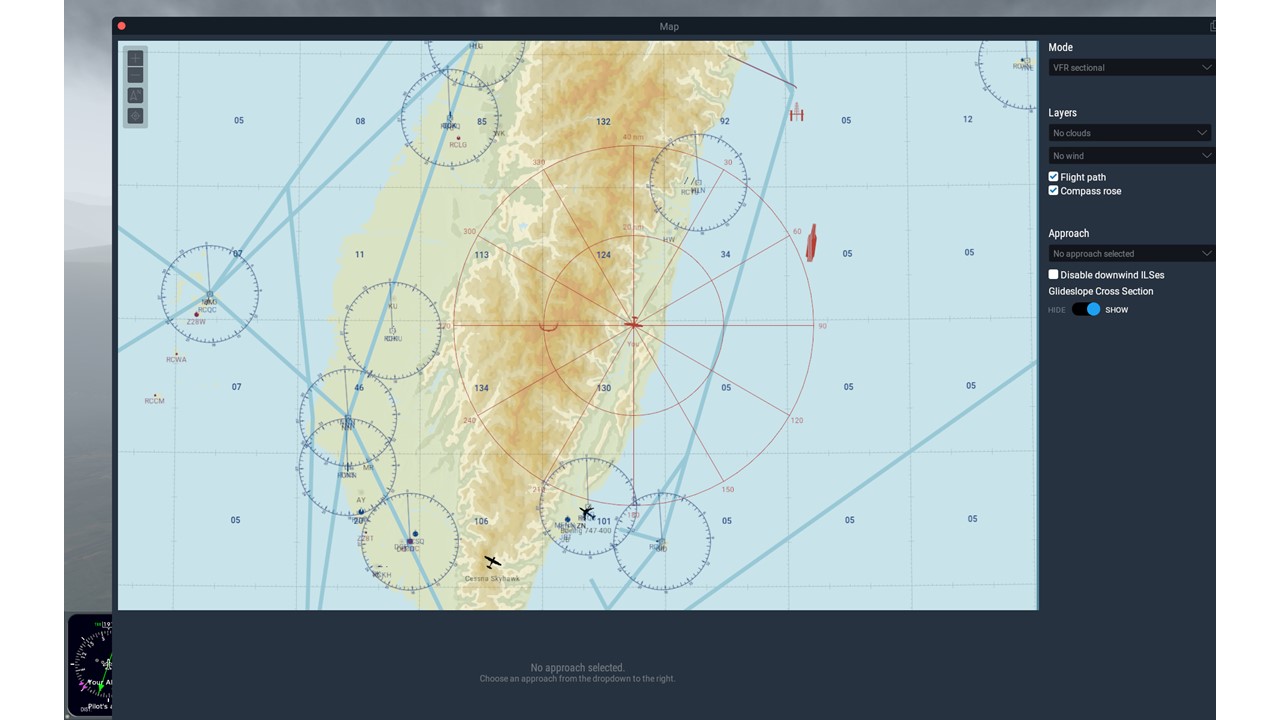Select the RCLG airport marker

[x=458, y=138]
